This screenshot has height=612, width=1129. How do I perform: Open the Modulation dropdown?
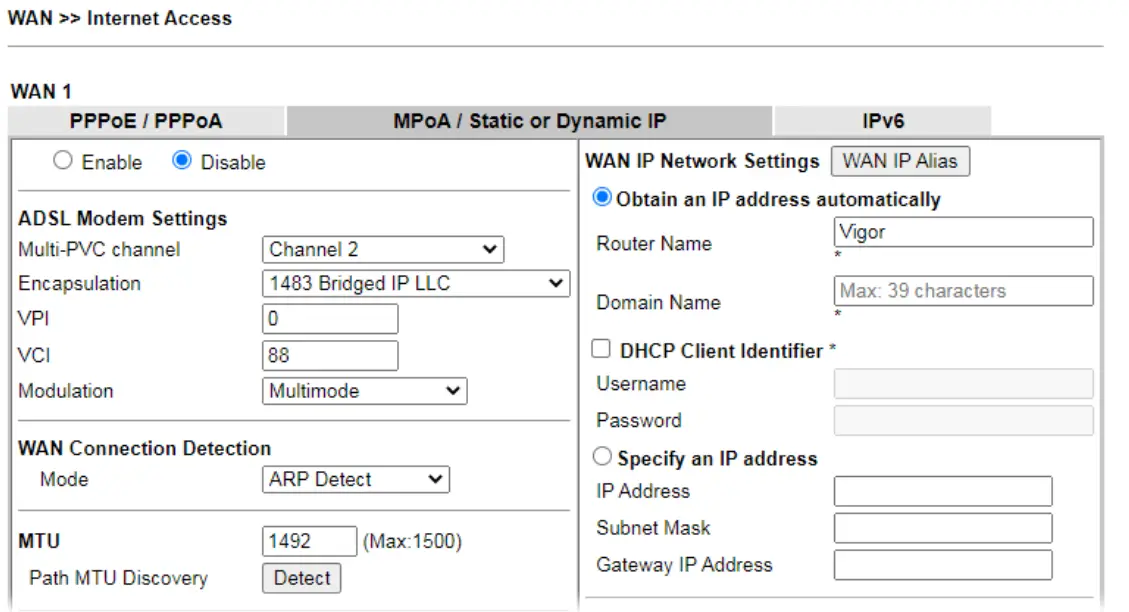click(364, 390)
